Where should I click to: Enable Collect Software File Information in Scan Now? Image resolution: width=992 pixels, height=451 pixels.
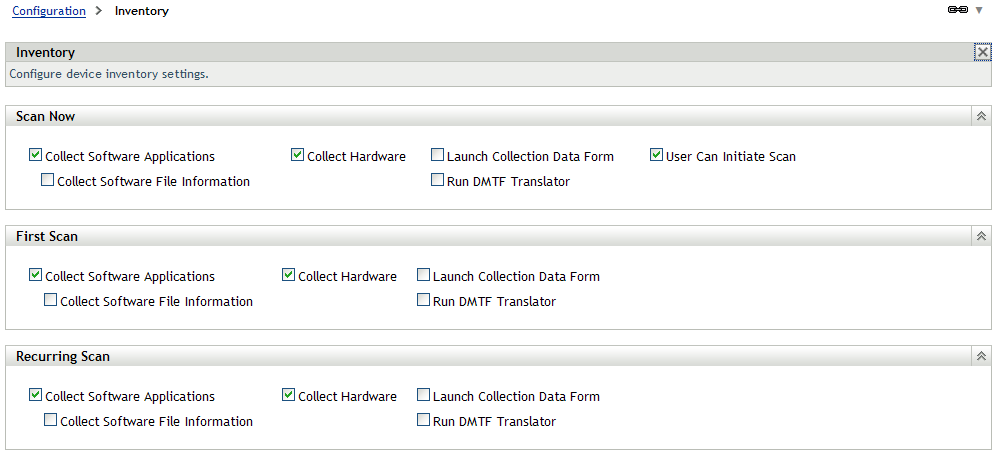click(x=48, y=181)
